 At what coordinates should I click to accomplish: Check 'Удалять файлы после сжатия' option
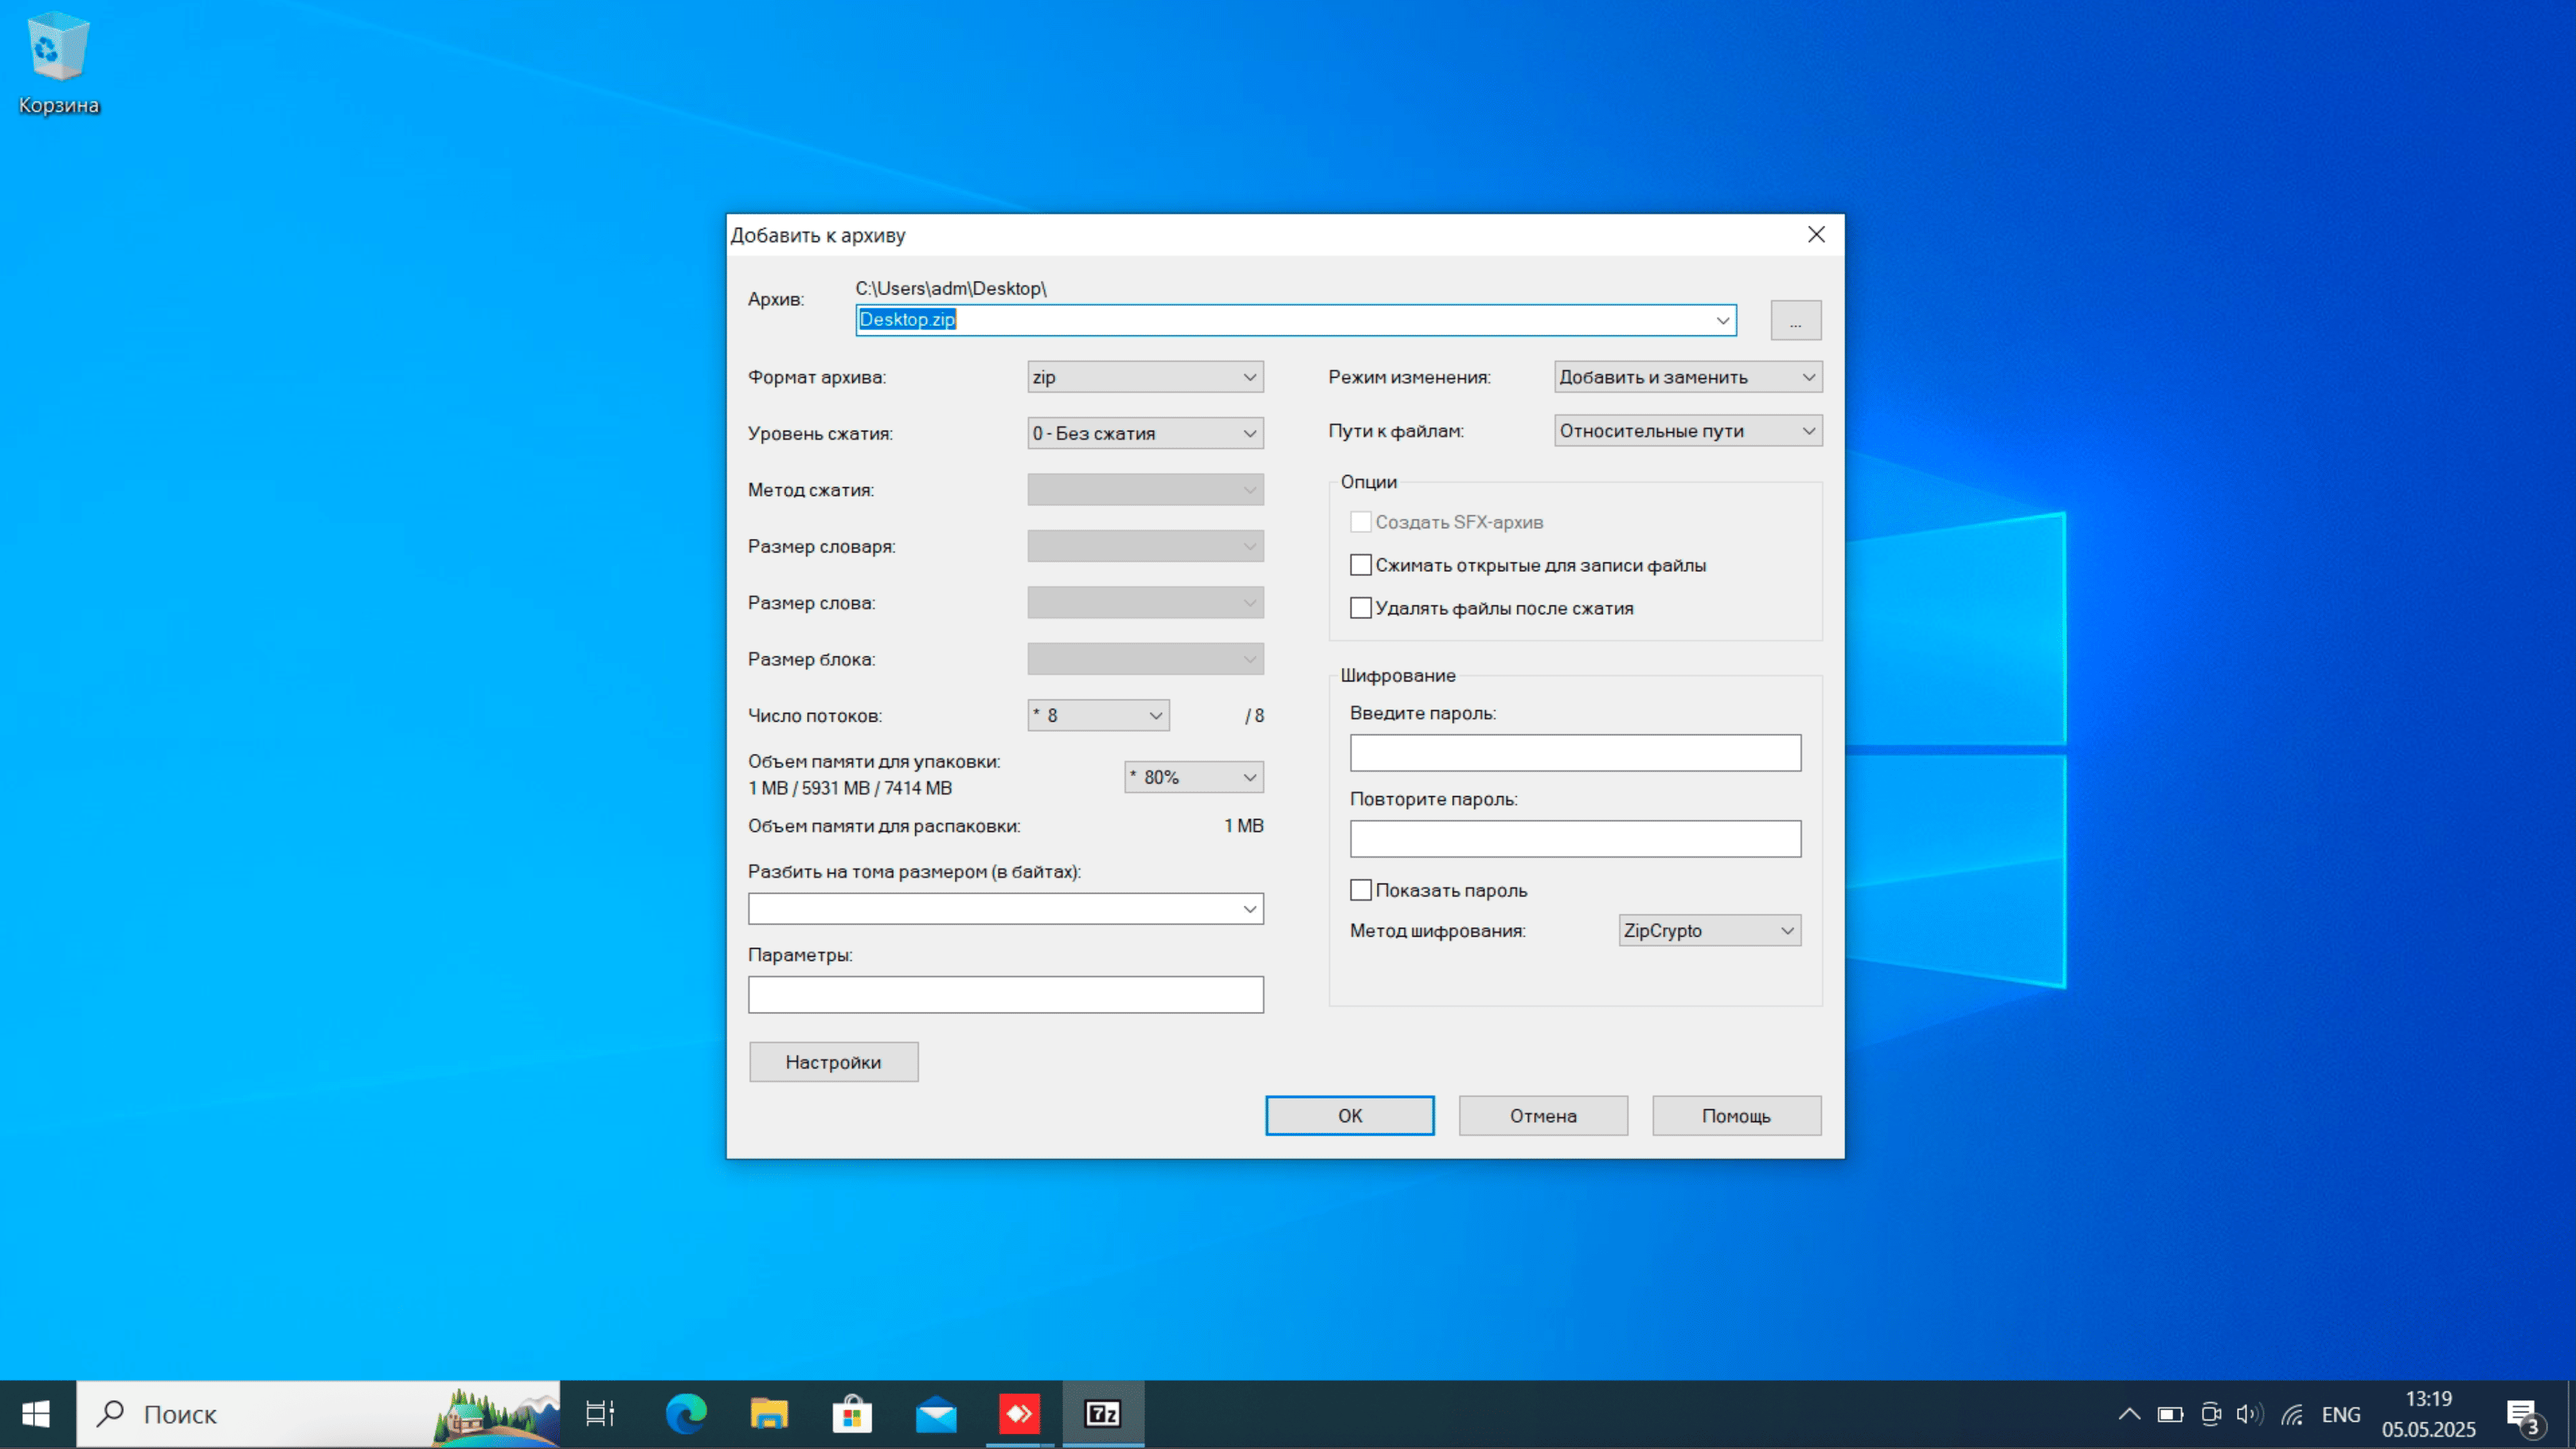(x=1360, y=608)
